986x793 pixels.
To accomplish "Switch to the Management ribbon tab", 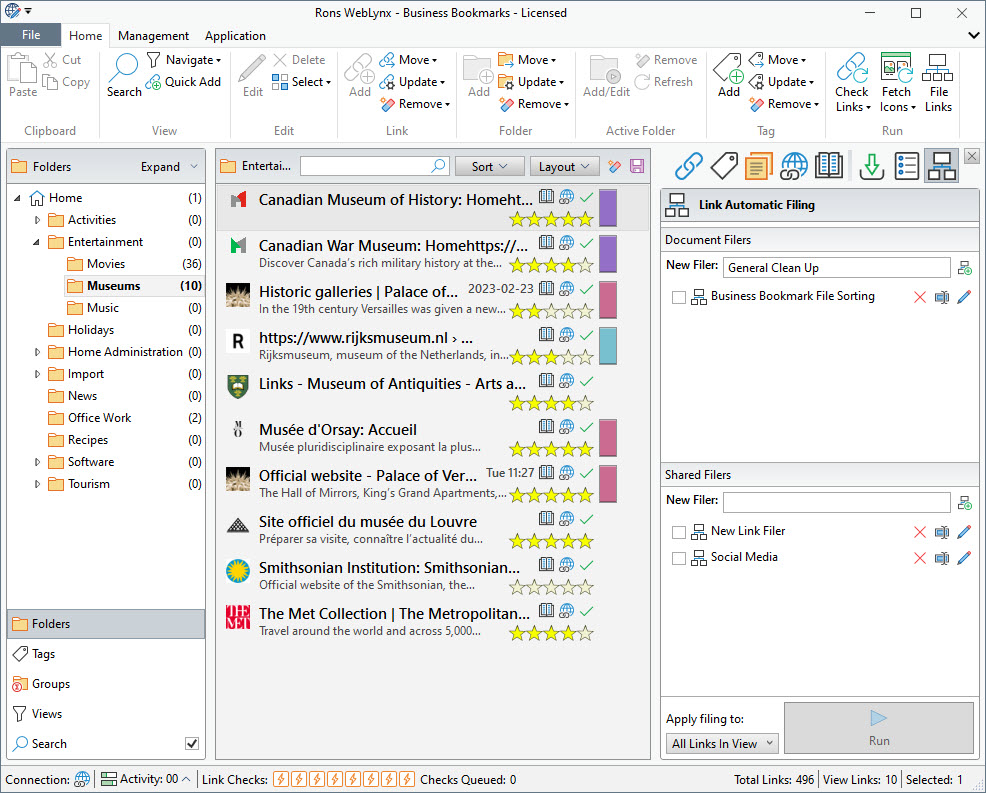I will tap(153, 36).
